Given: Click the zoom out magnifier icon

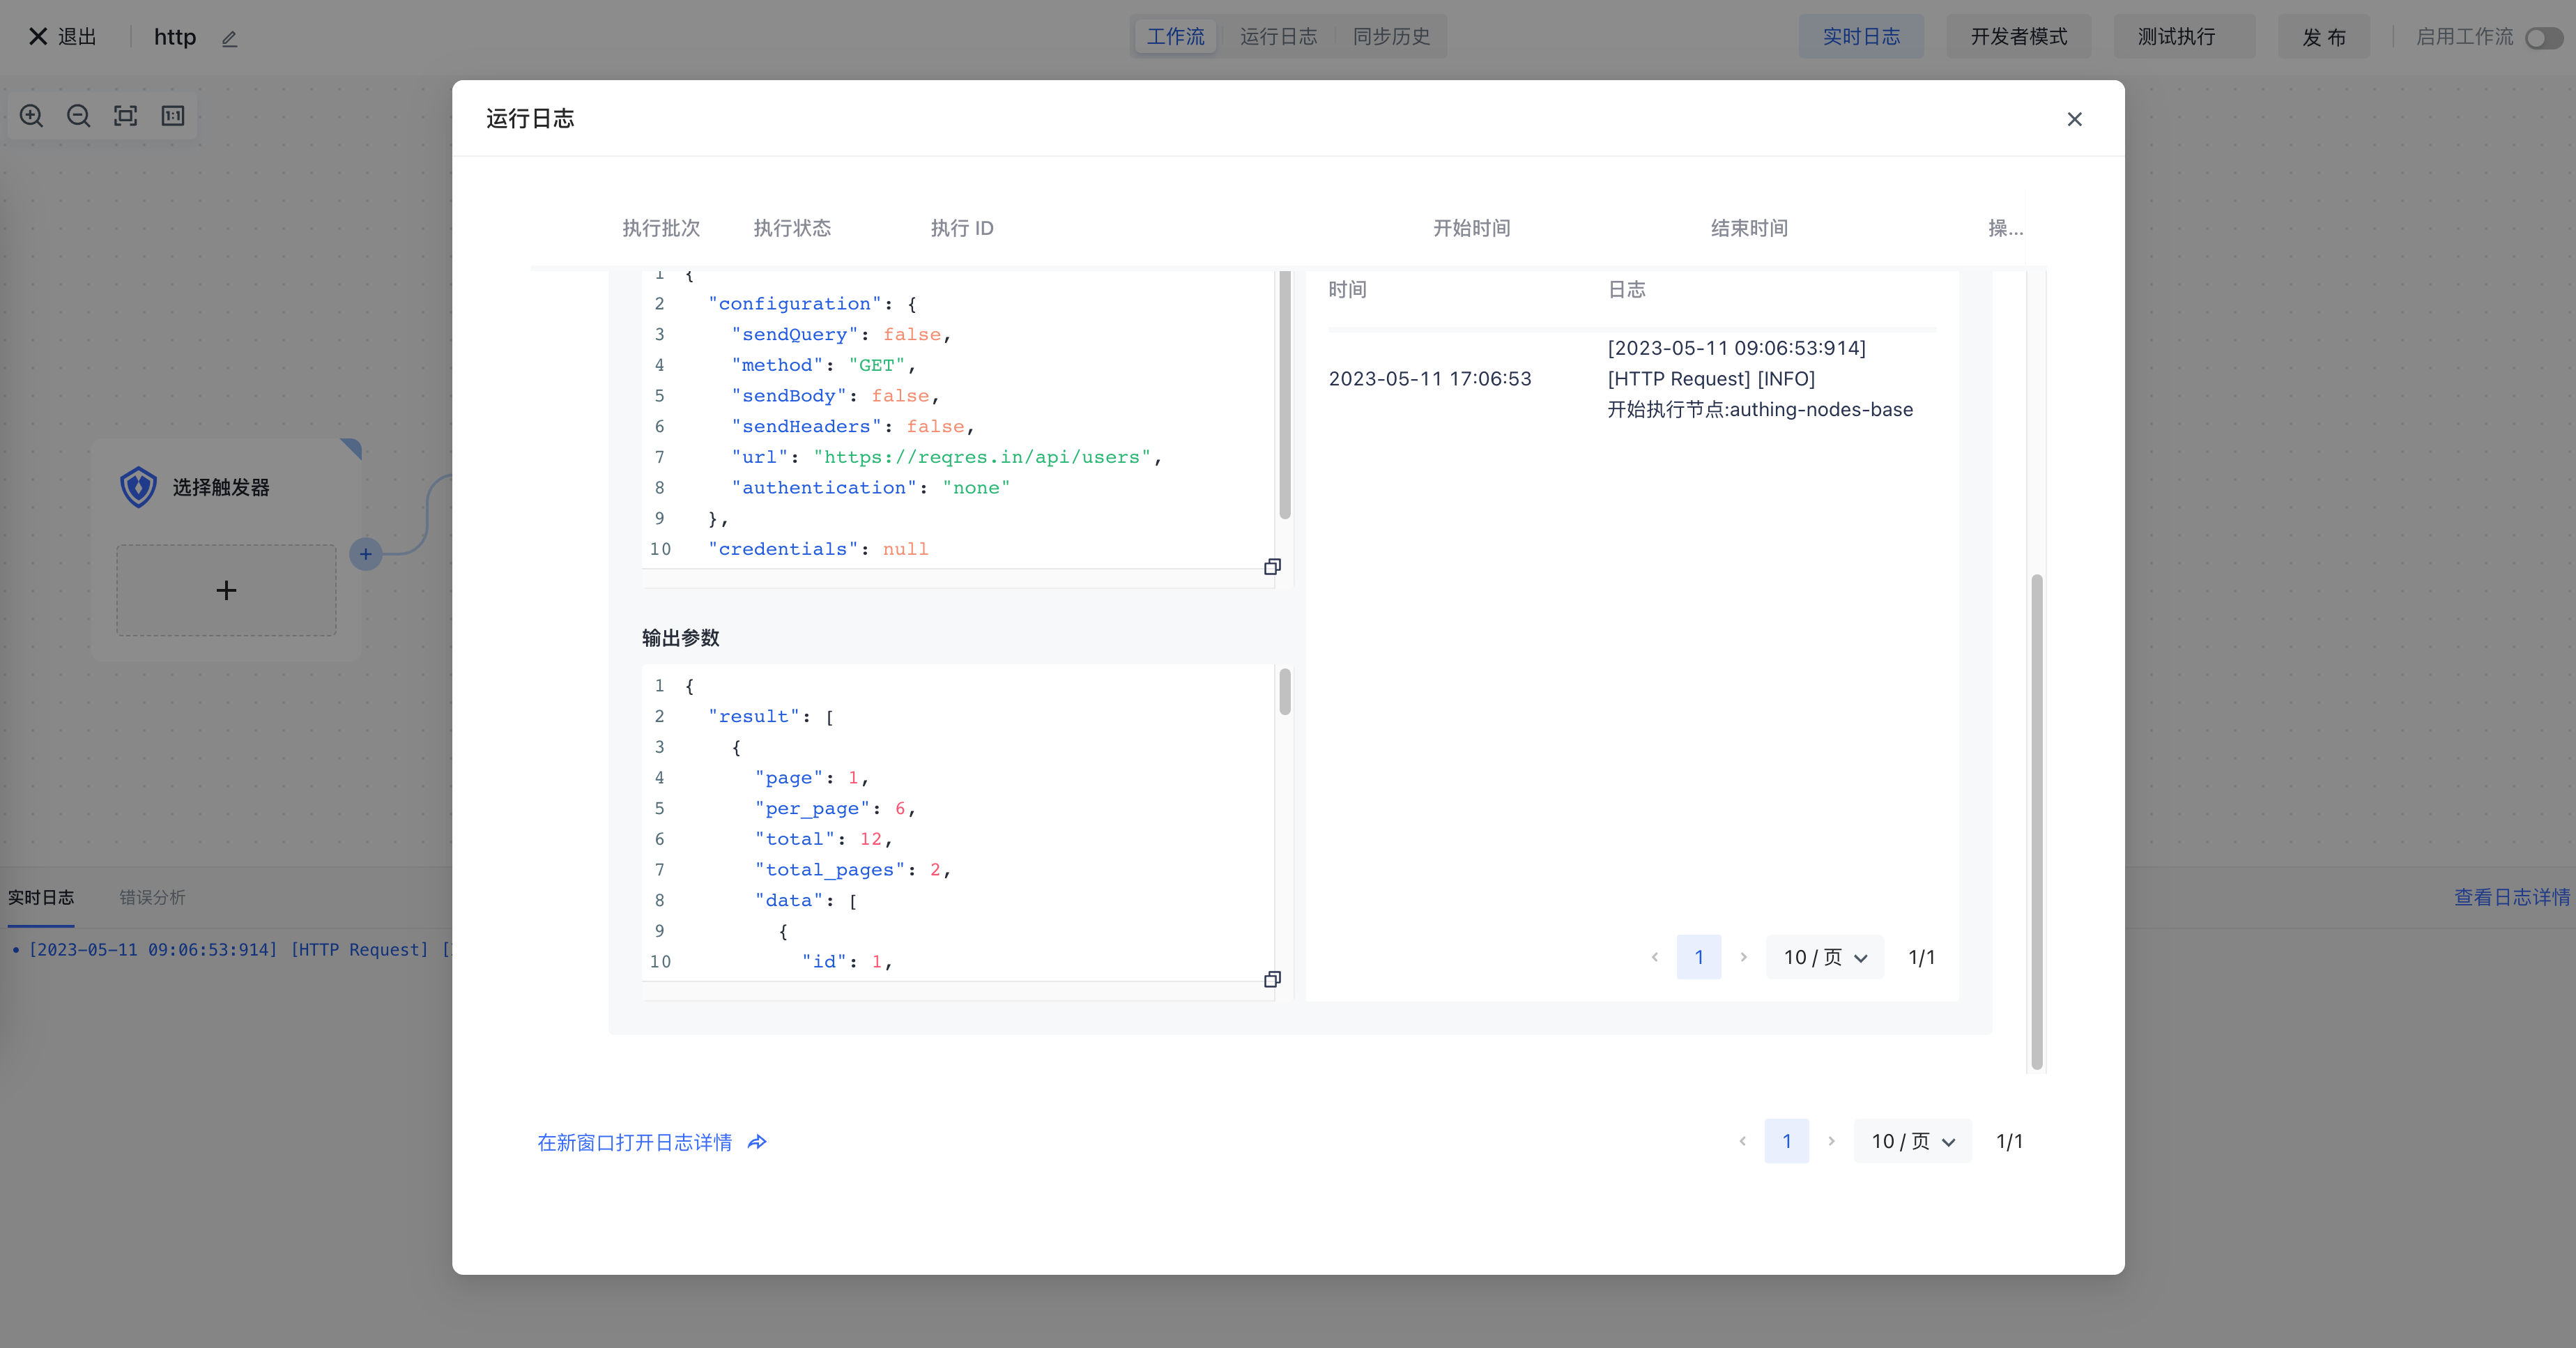Looking at the screenshot, I should click(78, 116).
